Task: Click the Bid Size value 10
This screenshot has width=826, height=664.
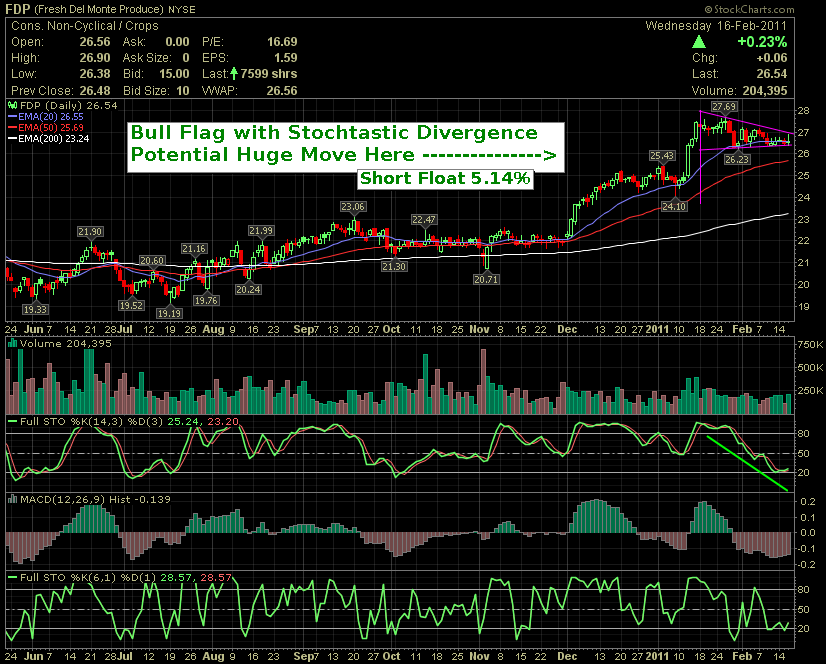Action: (182, 91)
